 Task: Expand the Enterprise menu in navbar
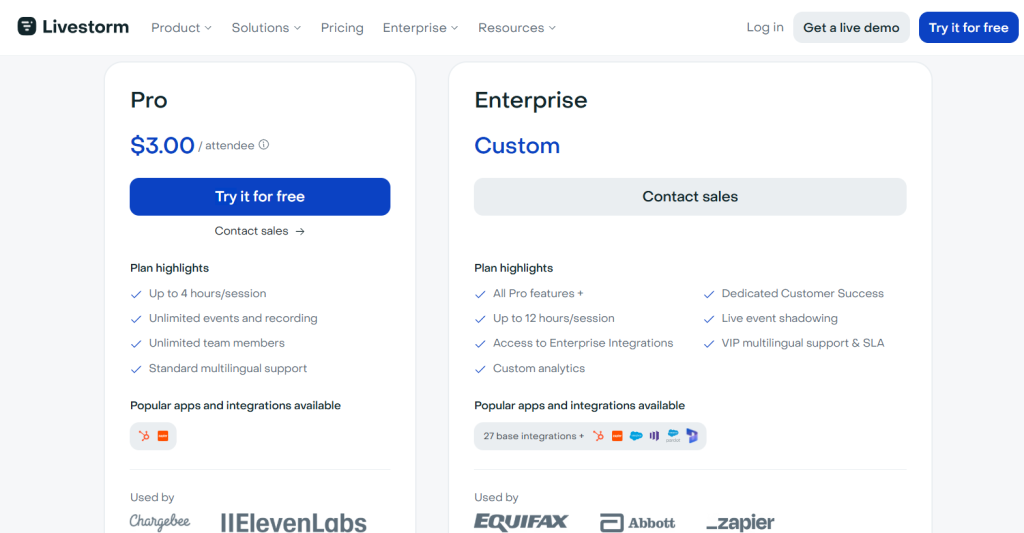(421, 27)
